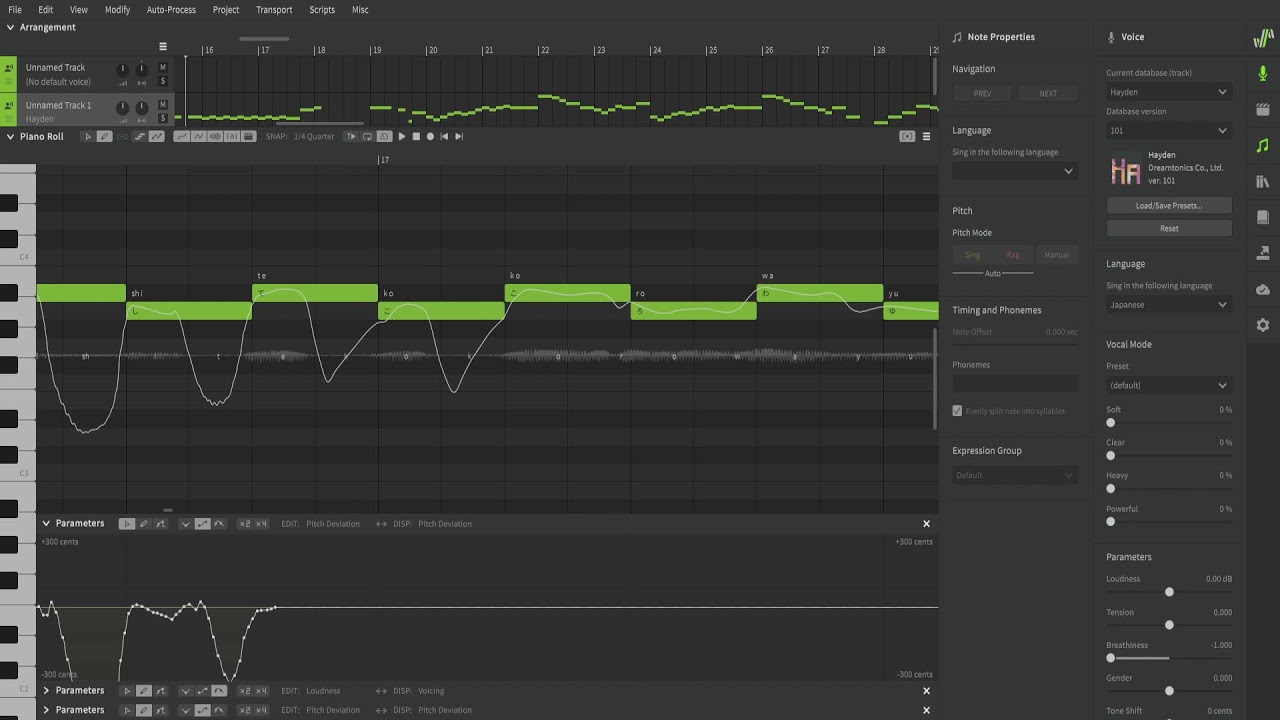Open the Library books icon in the sidebar
1280x720 pixels.
(1263, 181)
